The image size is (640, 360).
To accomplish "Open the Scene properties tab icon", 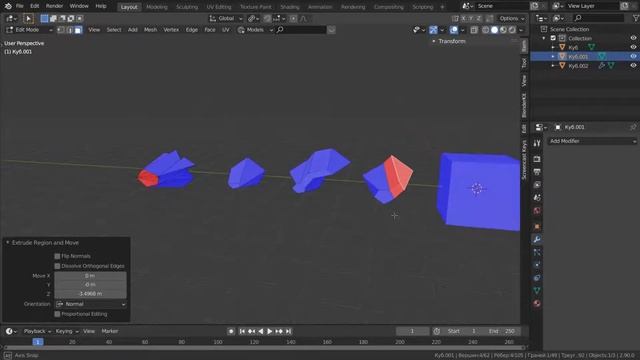I will pyautogui.click(x=537, y=198).
